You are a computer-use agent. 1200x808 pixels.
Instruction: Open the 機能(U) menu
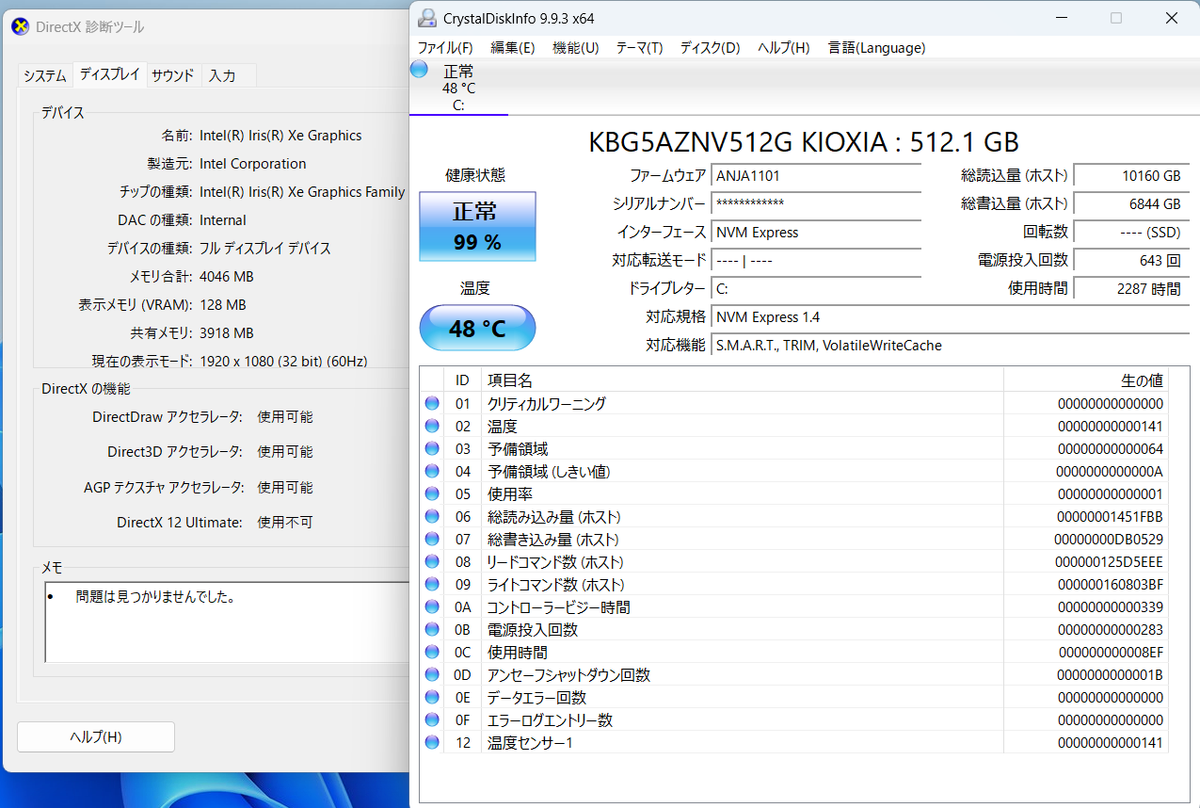(x=576, y=48)
